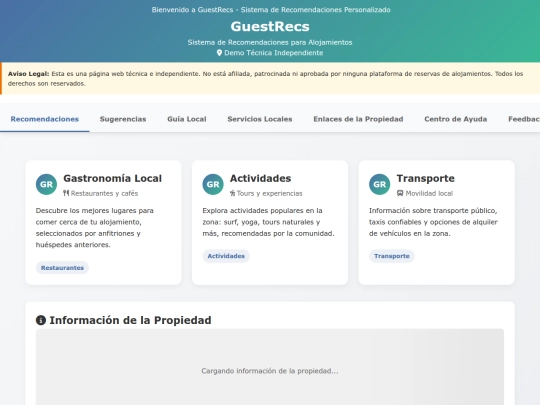Viewport: 540px width, 405px height.
Task: Click the Gastronomía Local description paragraph
Action: 95,228
